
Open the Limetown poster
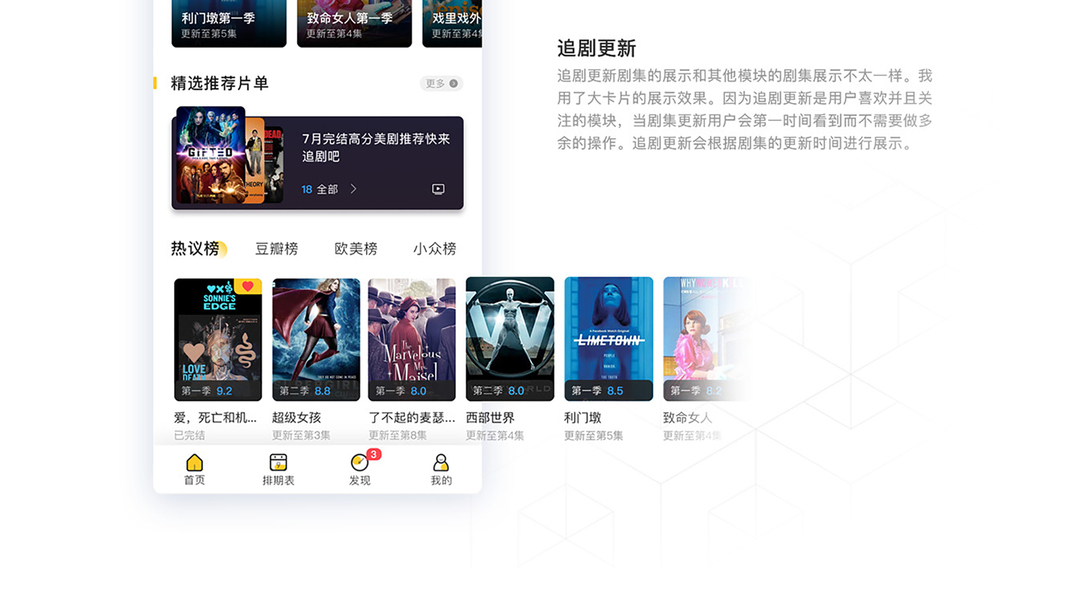608,339
